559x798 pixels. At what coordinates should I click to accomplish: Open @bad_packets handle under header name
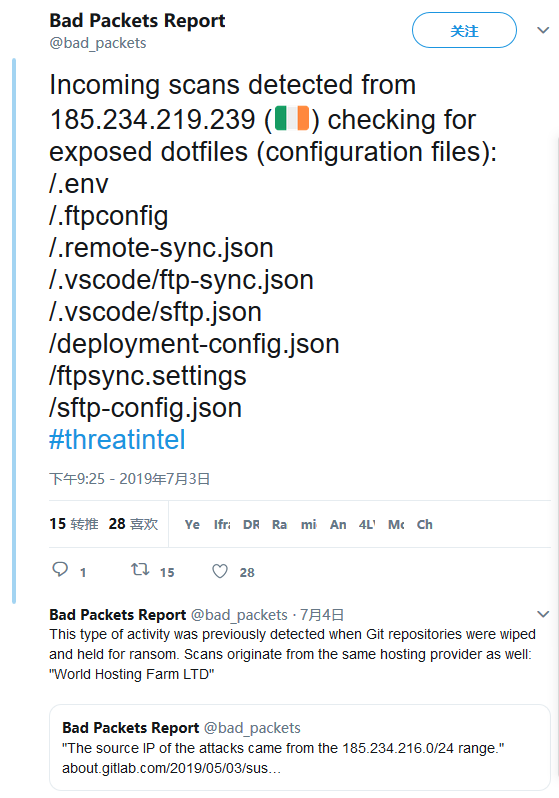click(x=98, y=43)
